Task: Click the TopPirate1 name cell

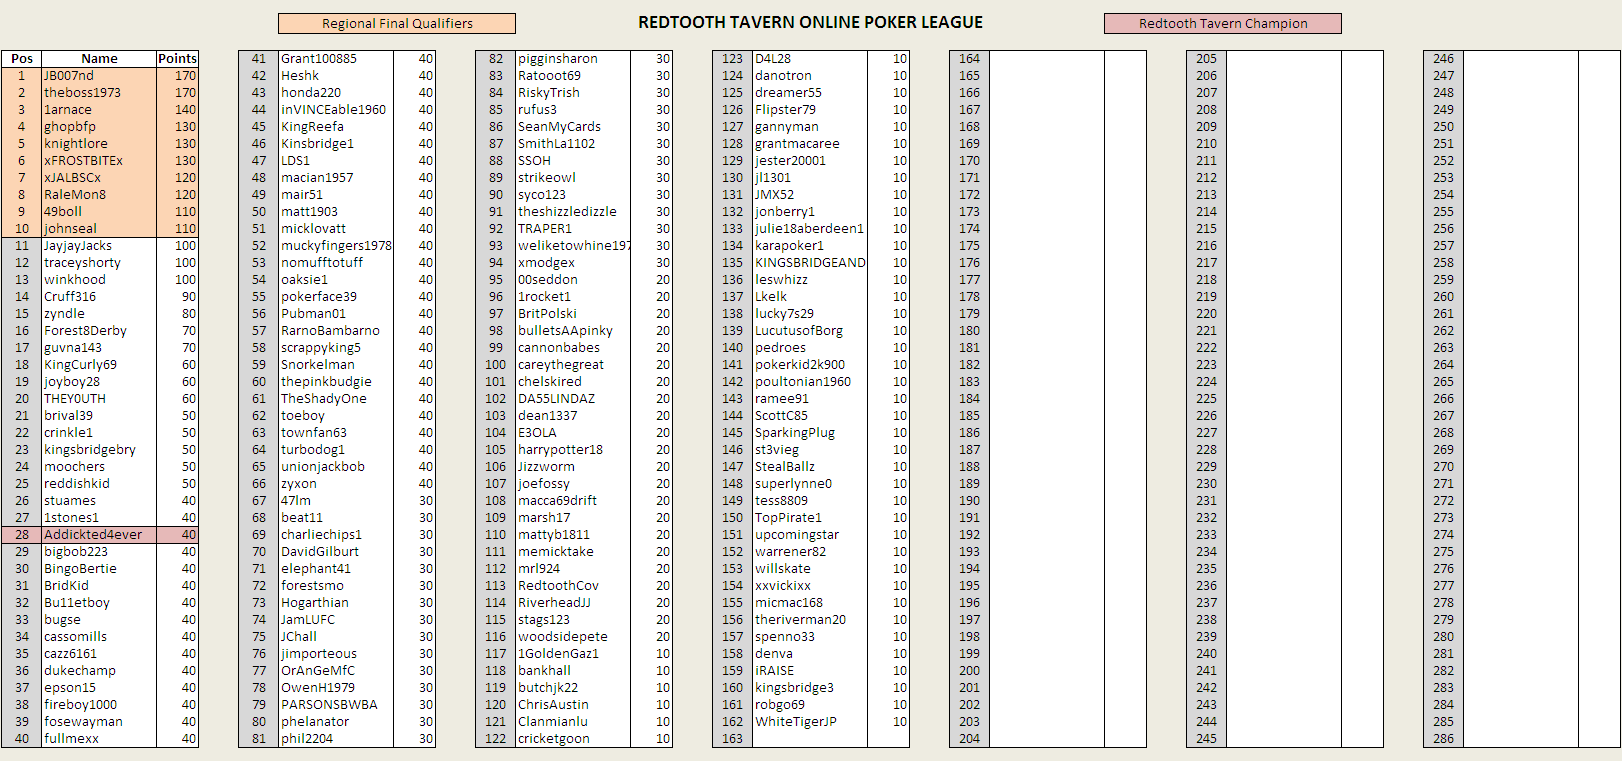Action: tap(810, 518)
